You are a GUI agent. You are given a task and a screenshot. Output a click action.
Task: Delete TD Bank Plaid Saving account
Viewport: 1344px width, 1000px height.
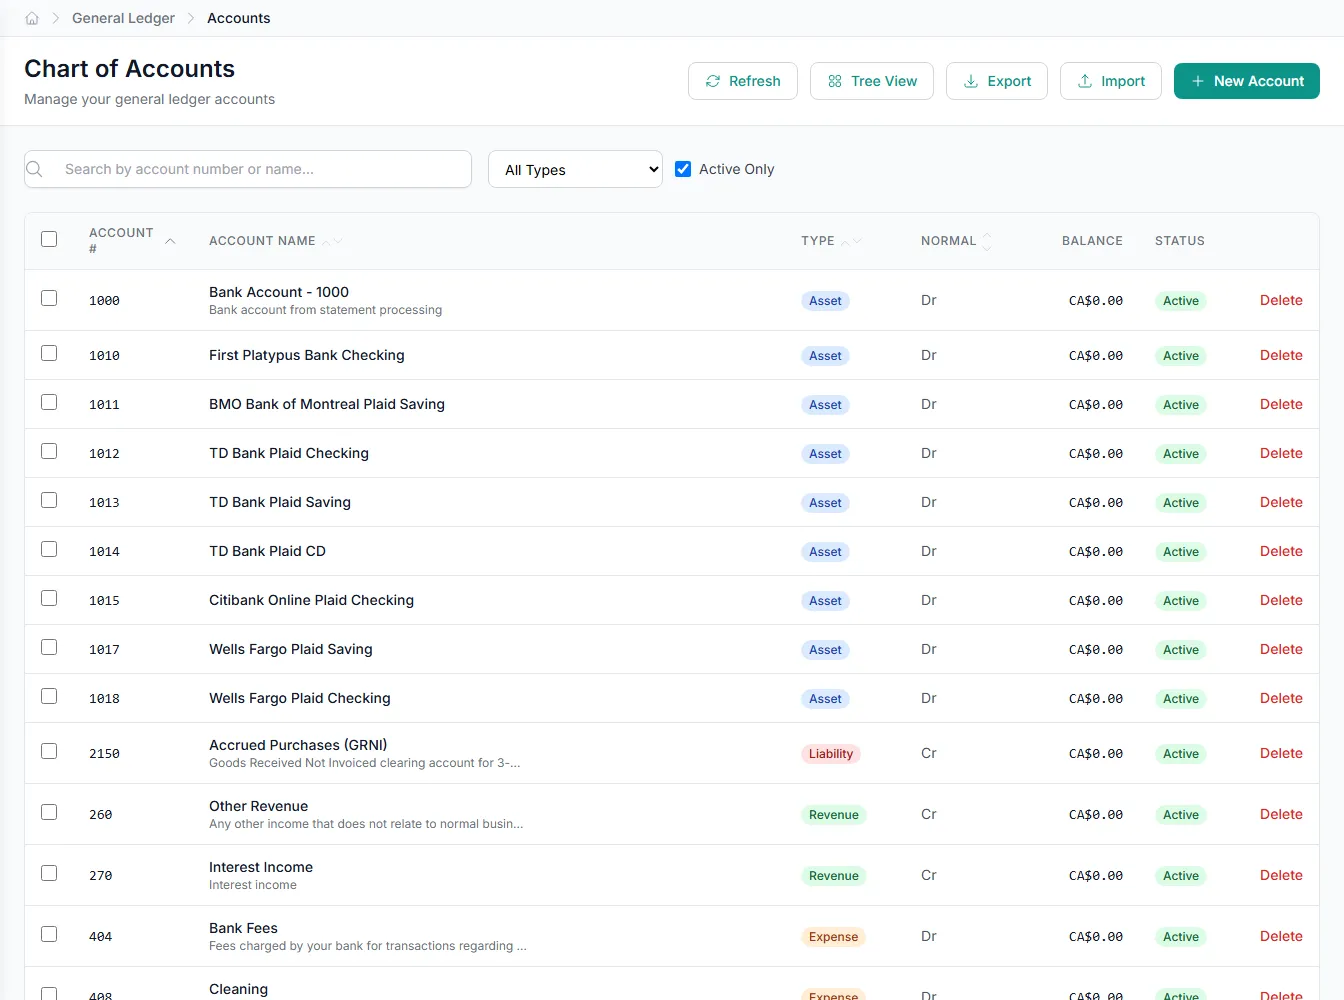coord(1281,502)
